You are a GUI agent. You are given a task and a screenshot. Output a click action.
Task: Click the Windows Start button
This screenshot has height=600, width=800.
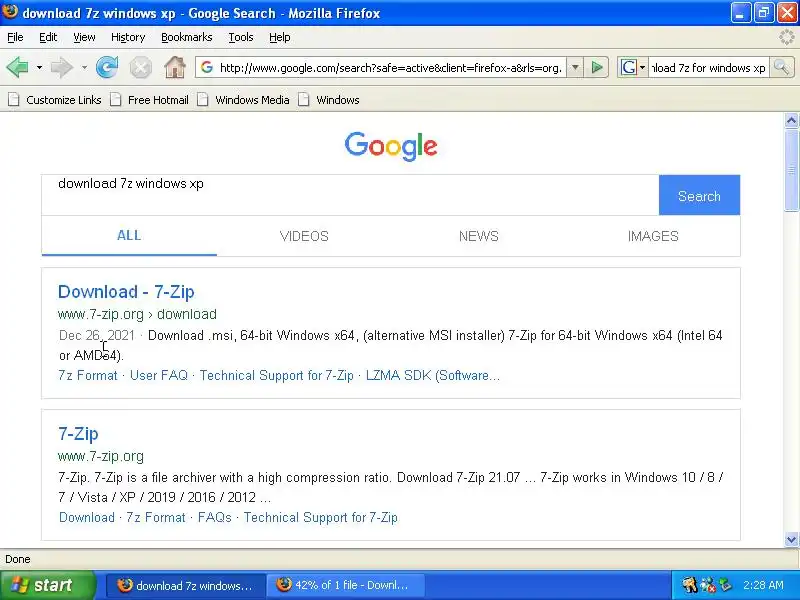click(x=47, y=585)
